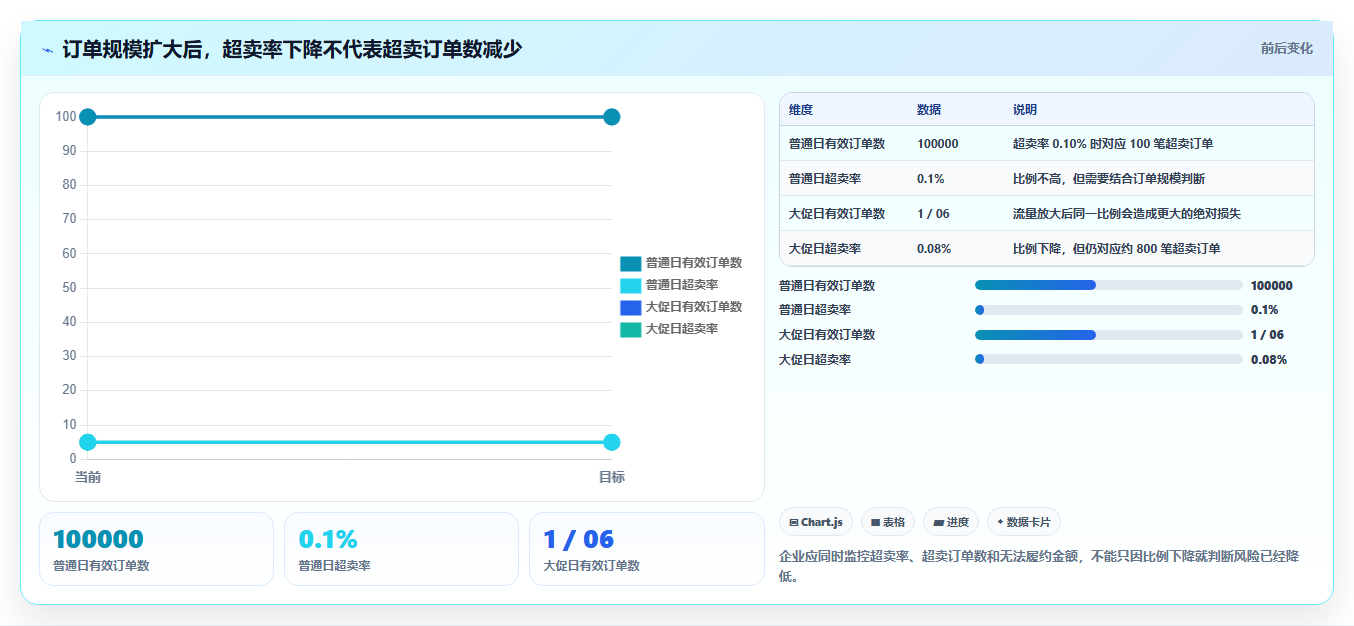
Task: Click the chart point at 100 above 目标
Action: click(x=612, y=117)
